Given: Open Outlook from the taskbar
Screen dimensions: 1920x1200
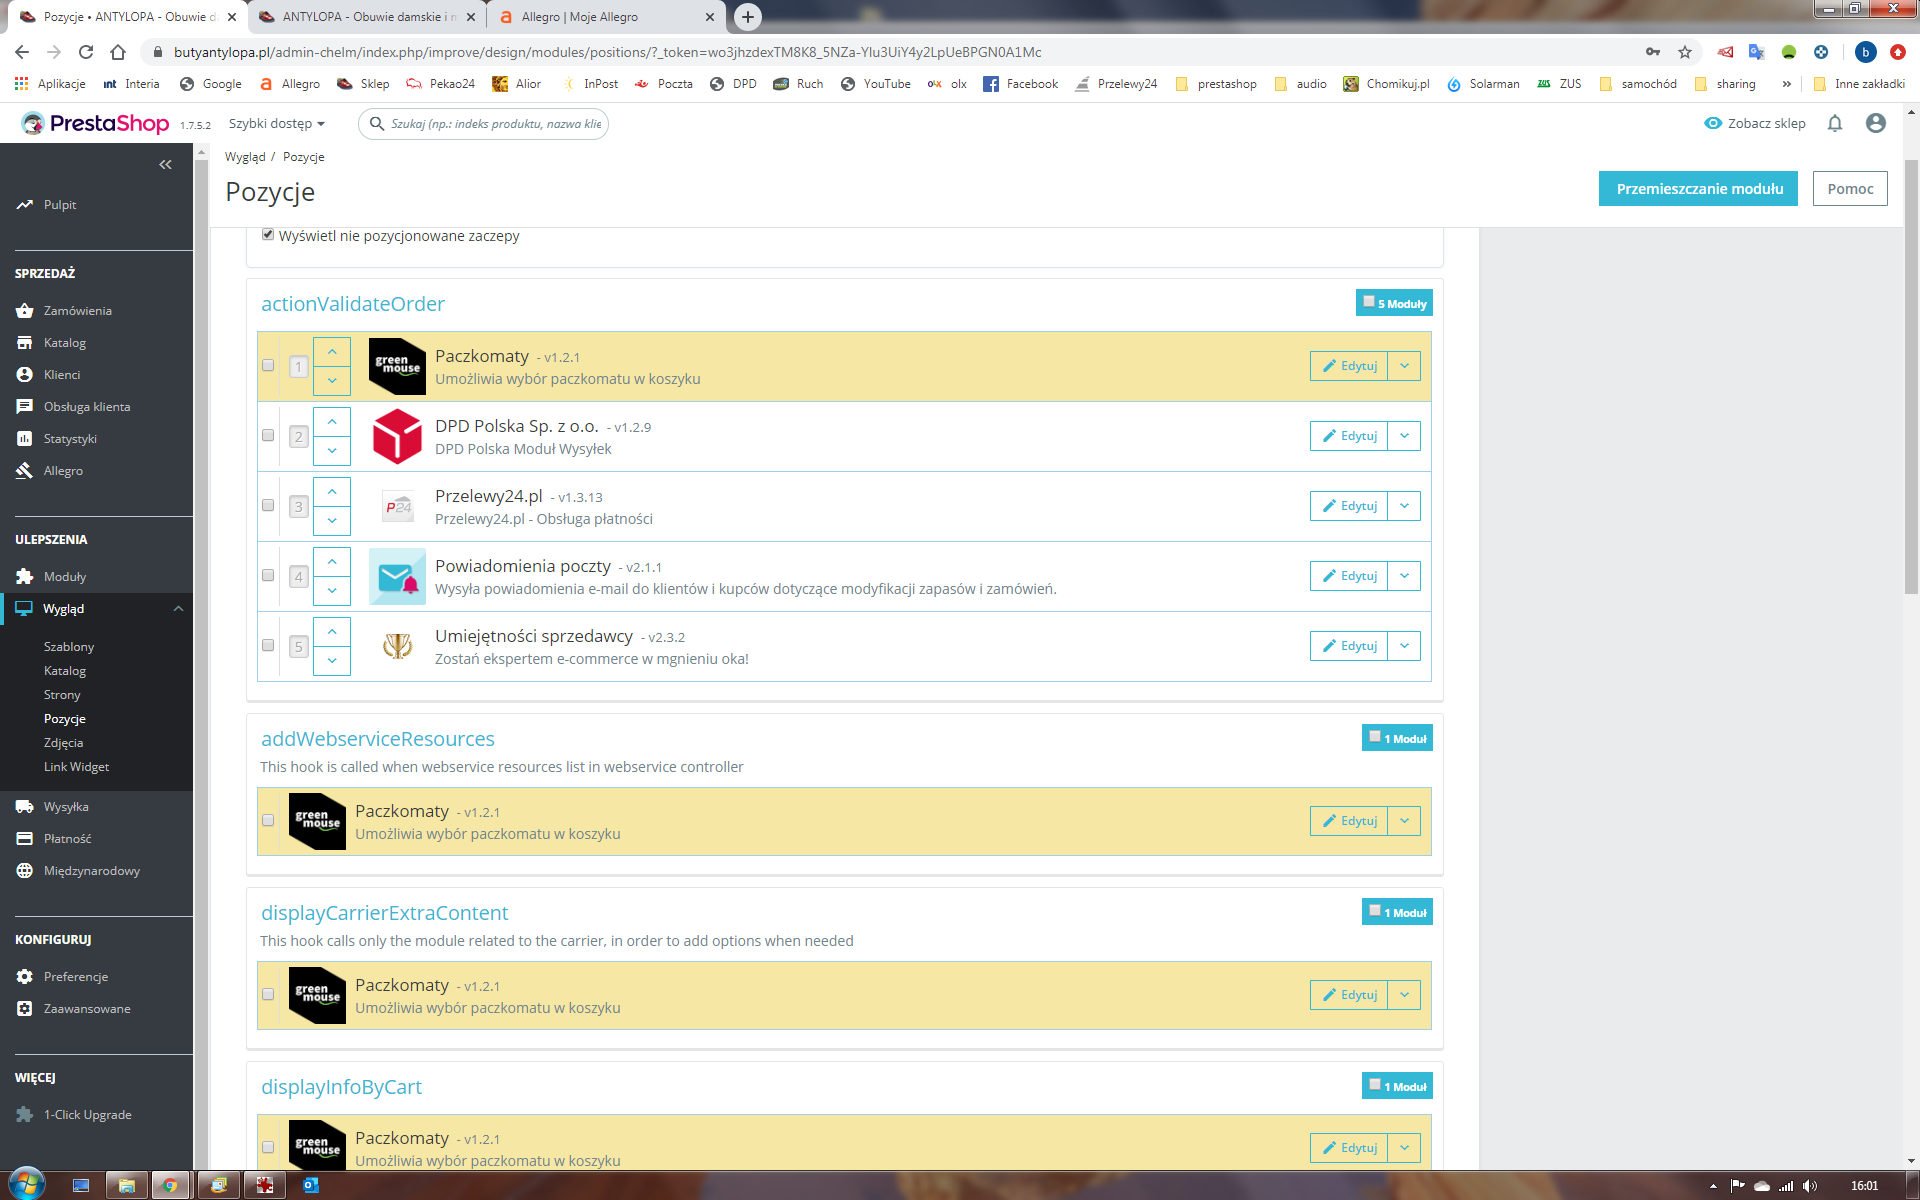Looking at the screenshot, I should pyautogui.click(x=310, y=1185).
